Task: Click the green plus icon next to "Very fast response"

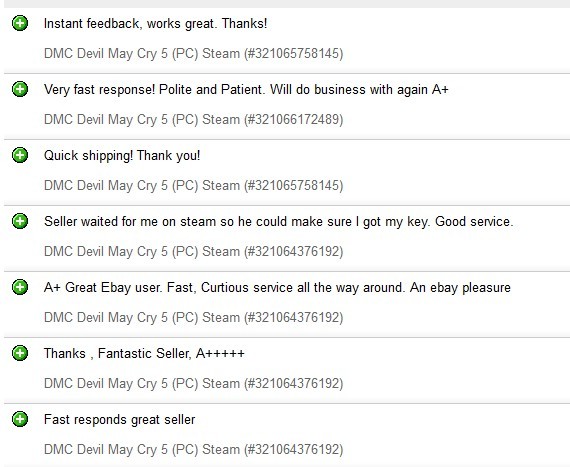Action: coord(20,89)
